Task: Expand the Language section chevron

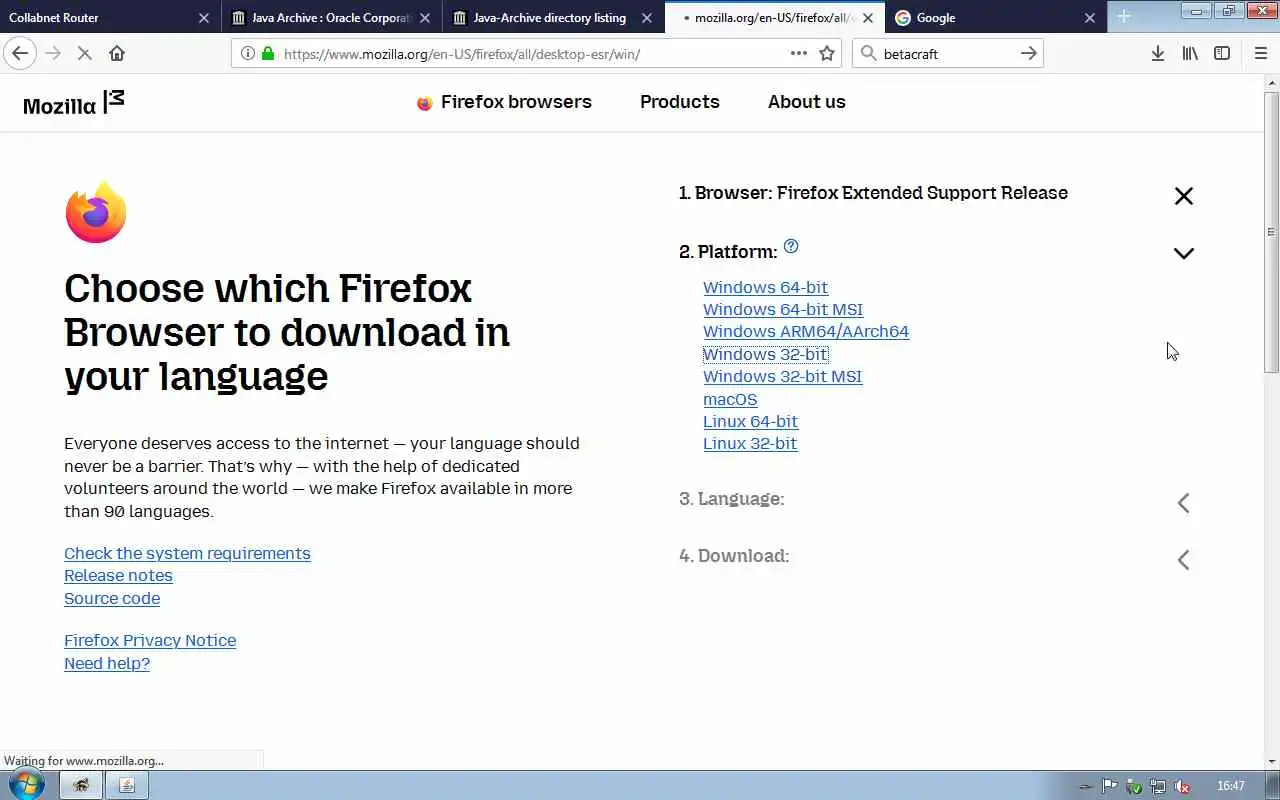Action: coord(1184,502)
